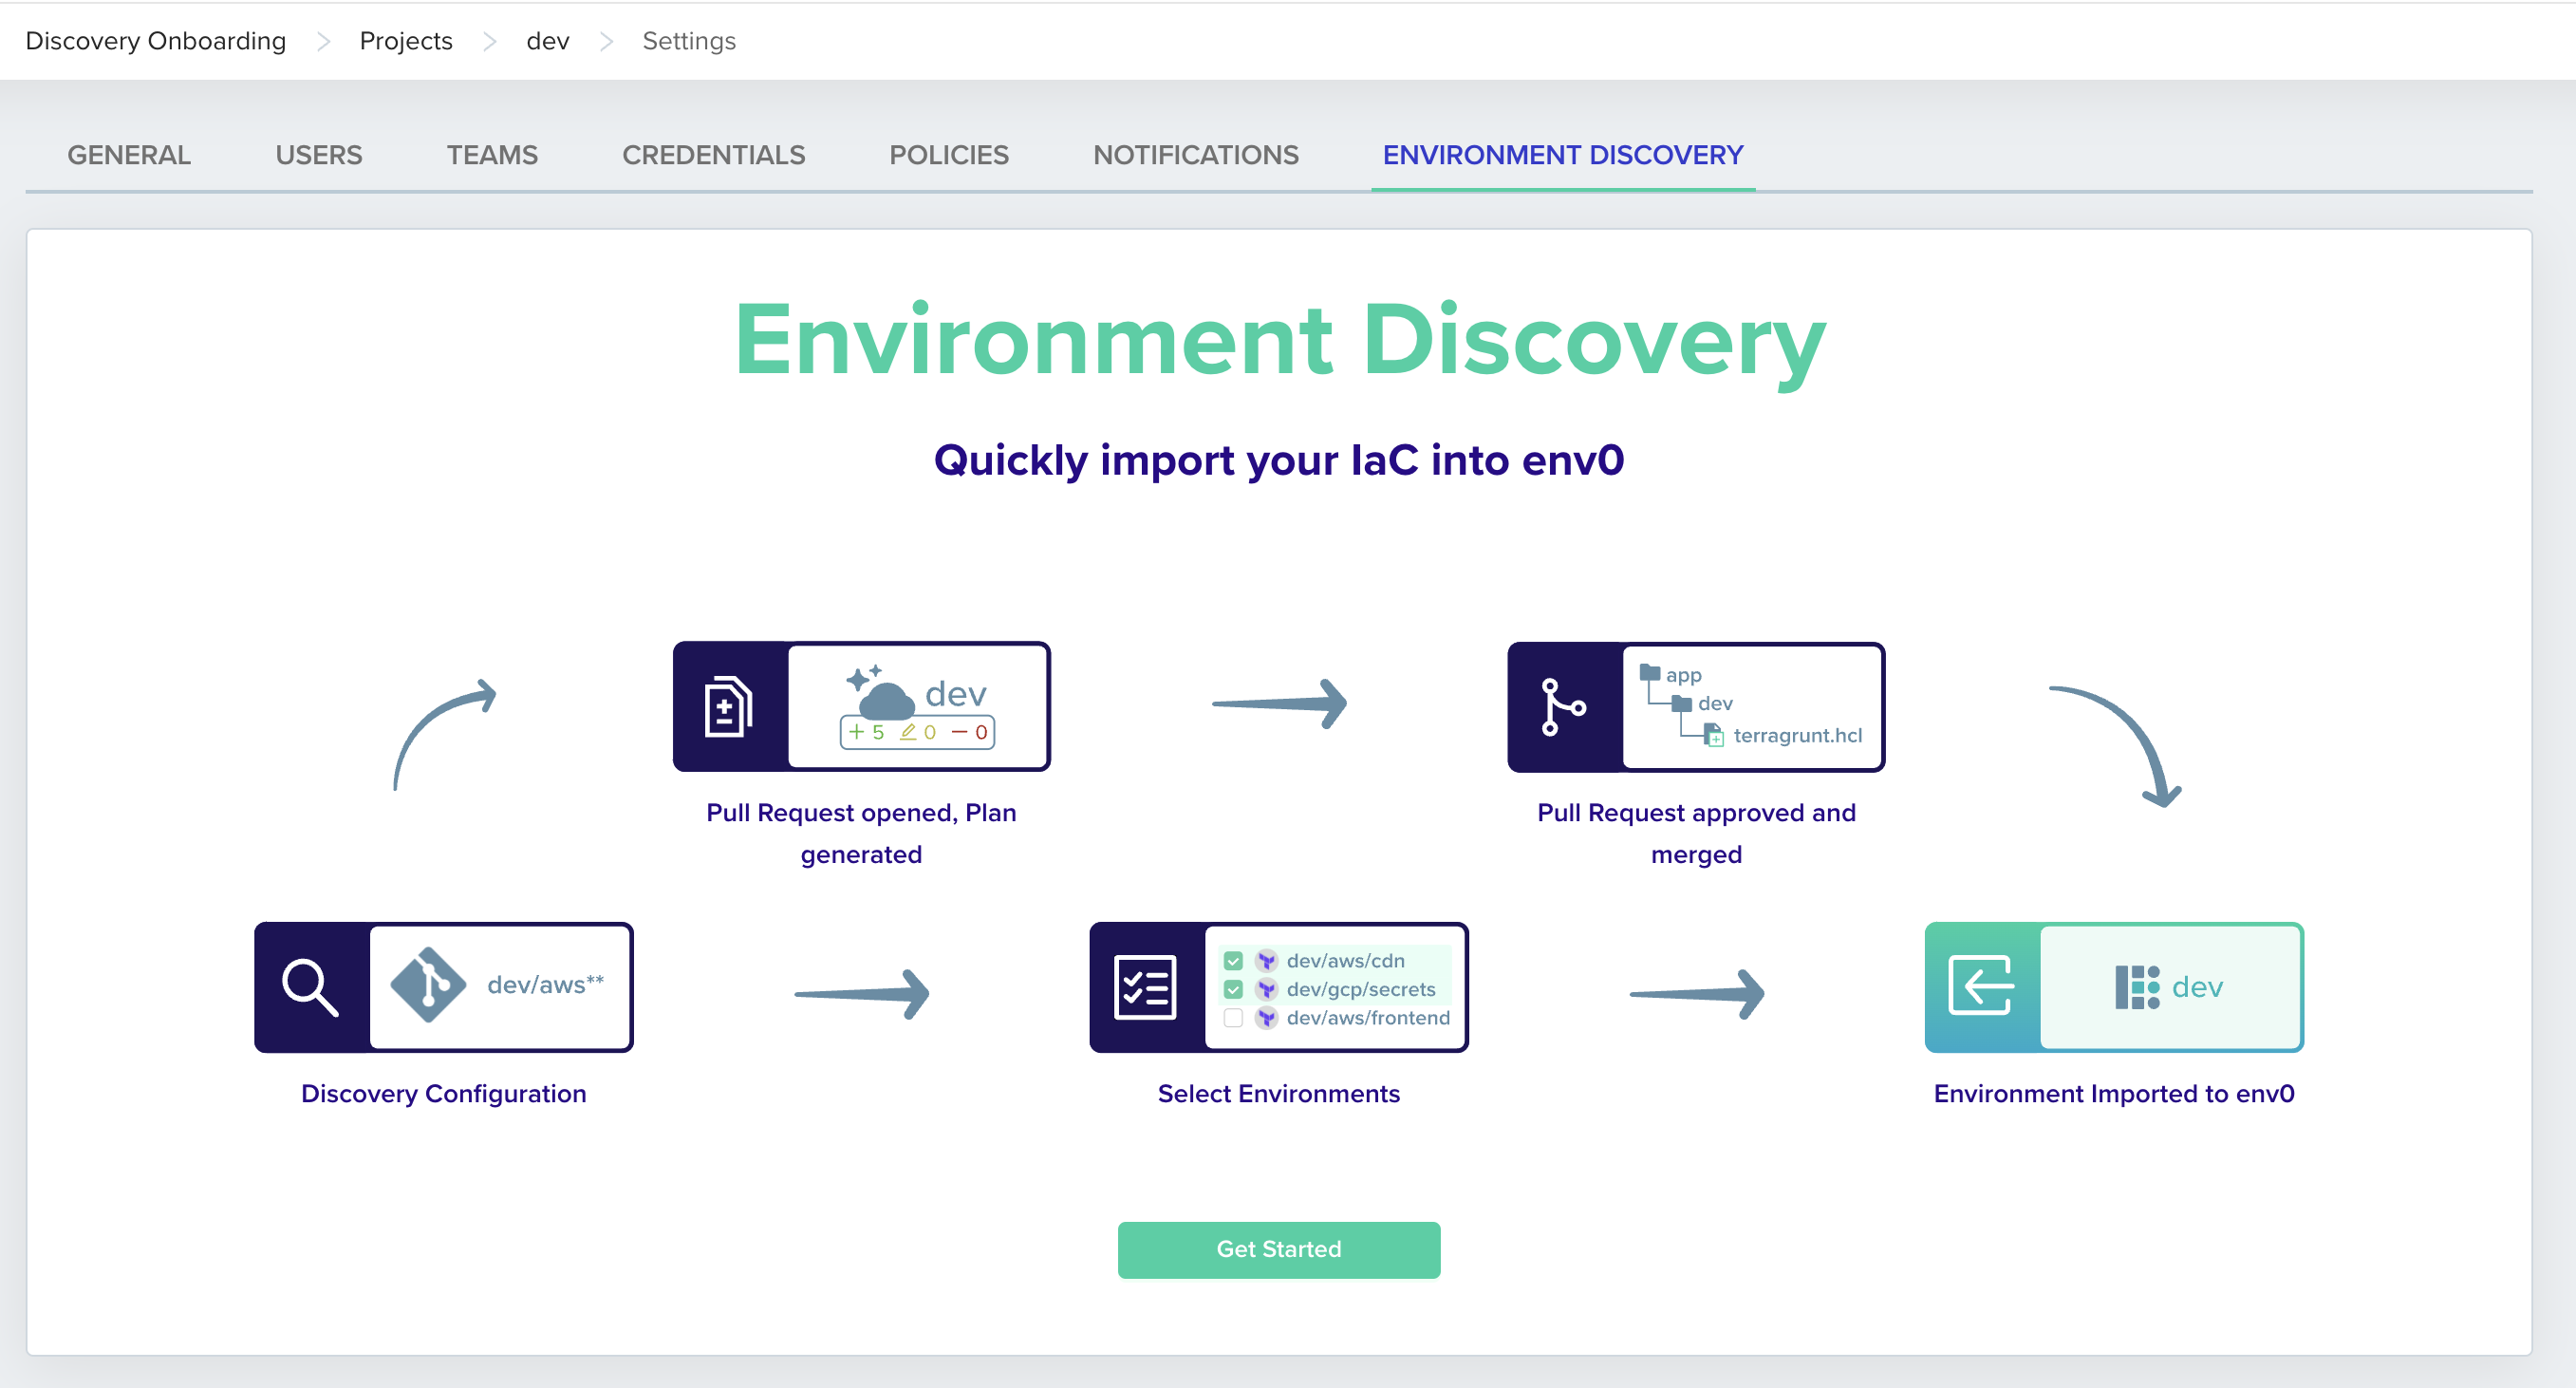This screenshot has width=2576, height=1388.
Task: Go to Projects breadcrumb link
Action: pos(406,41)
